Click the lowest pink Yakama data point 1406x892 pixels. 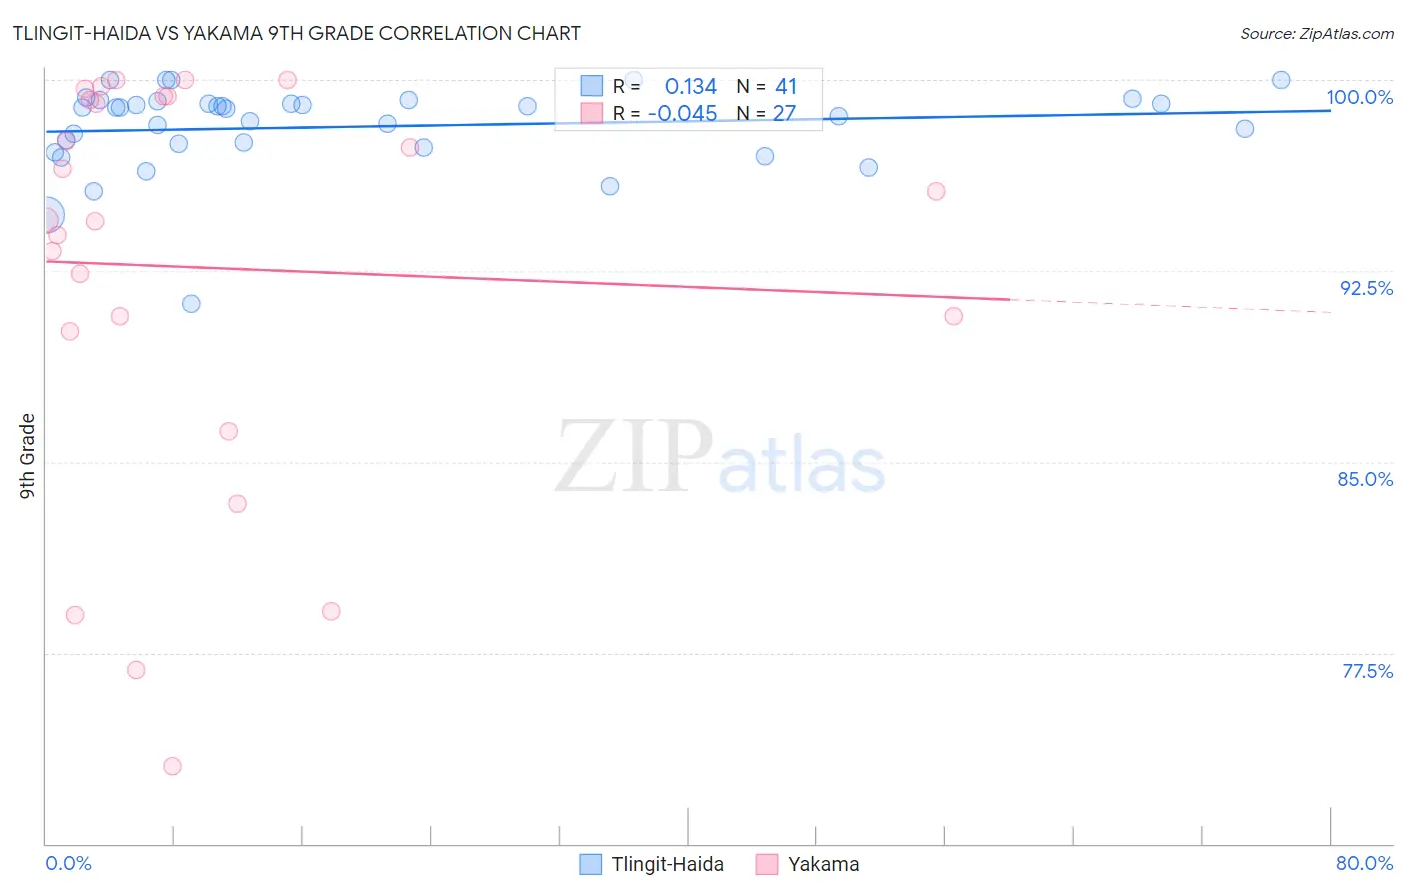tap(172, 766)
